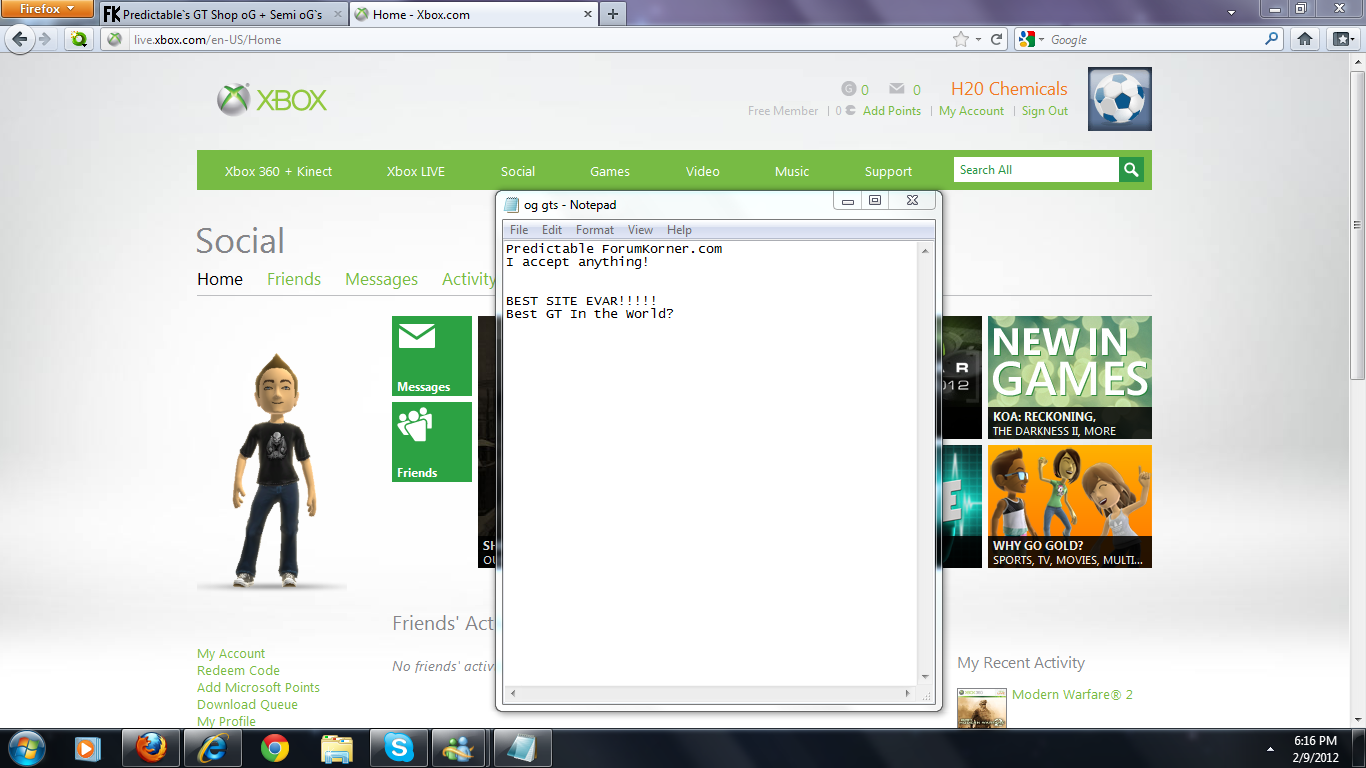
Task: Open Skype from the taskbar
Action: point(399,747)
